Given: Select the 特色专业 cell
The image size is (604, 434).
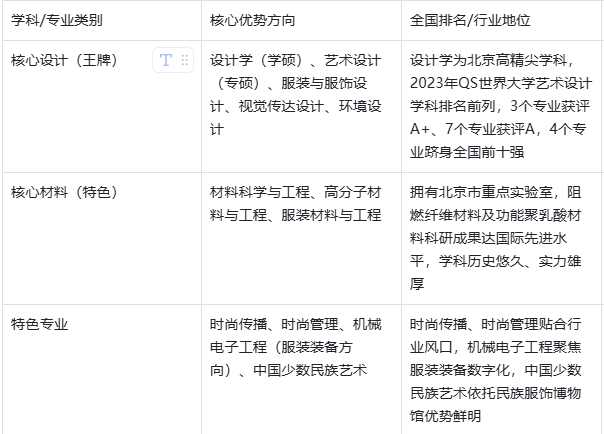Looking at the screenshot, I should point(40,324).
